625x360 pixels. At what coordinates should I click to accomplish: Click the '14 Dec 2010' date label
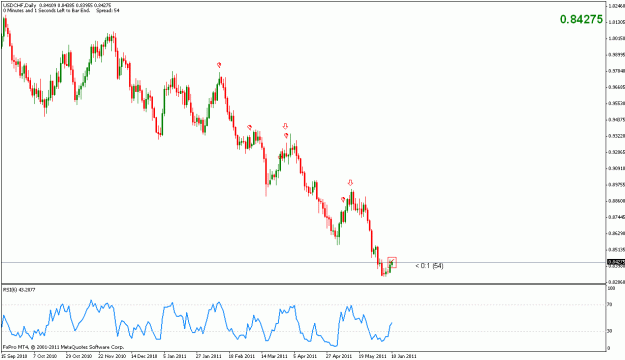[x=144, y=356]
